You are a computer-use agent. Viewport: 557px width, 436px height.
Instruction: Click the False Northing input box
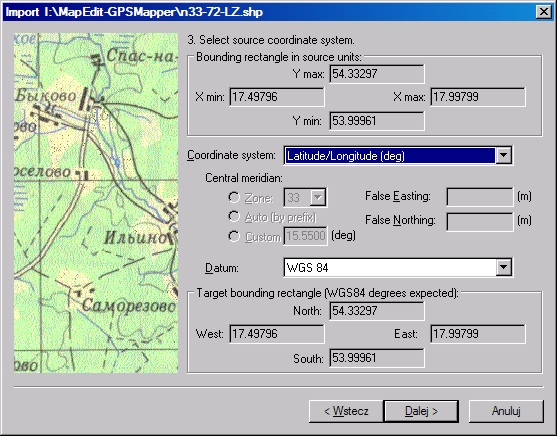click(480, 221)
